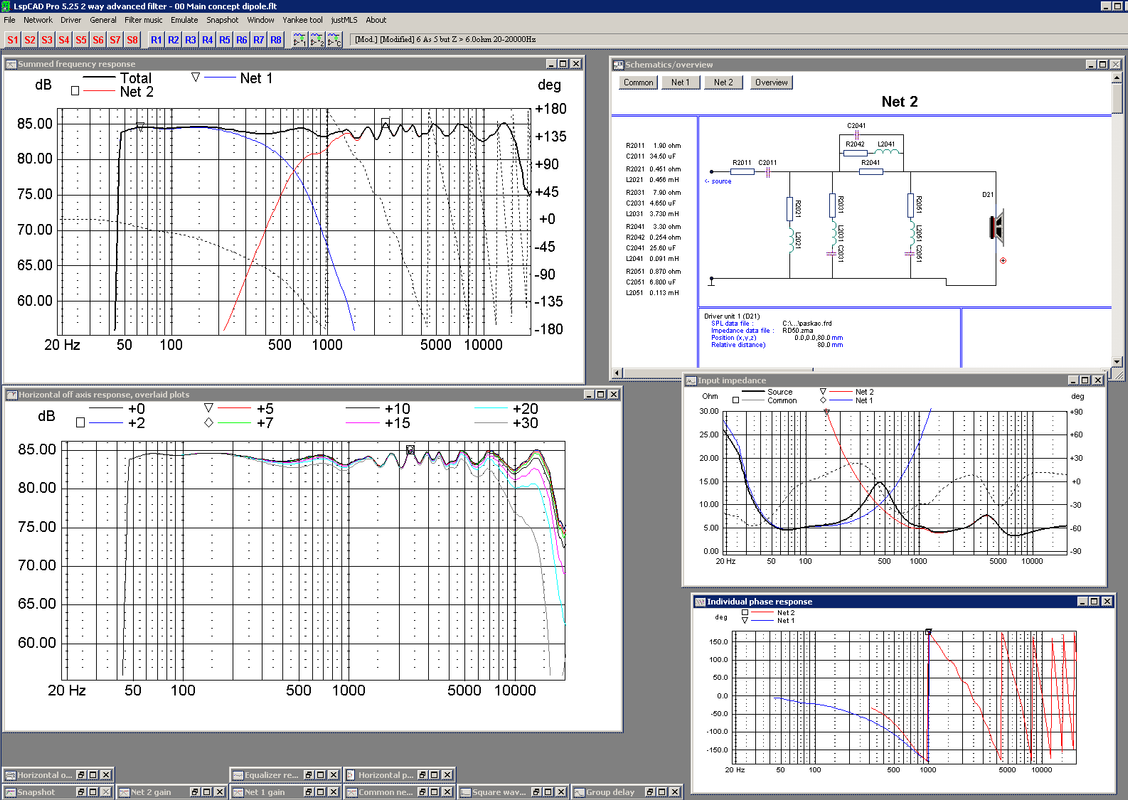Restore the minimized Square wave window

tap(537, 792)
